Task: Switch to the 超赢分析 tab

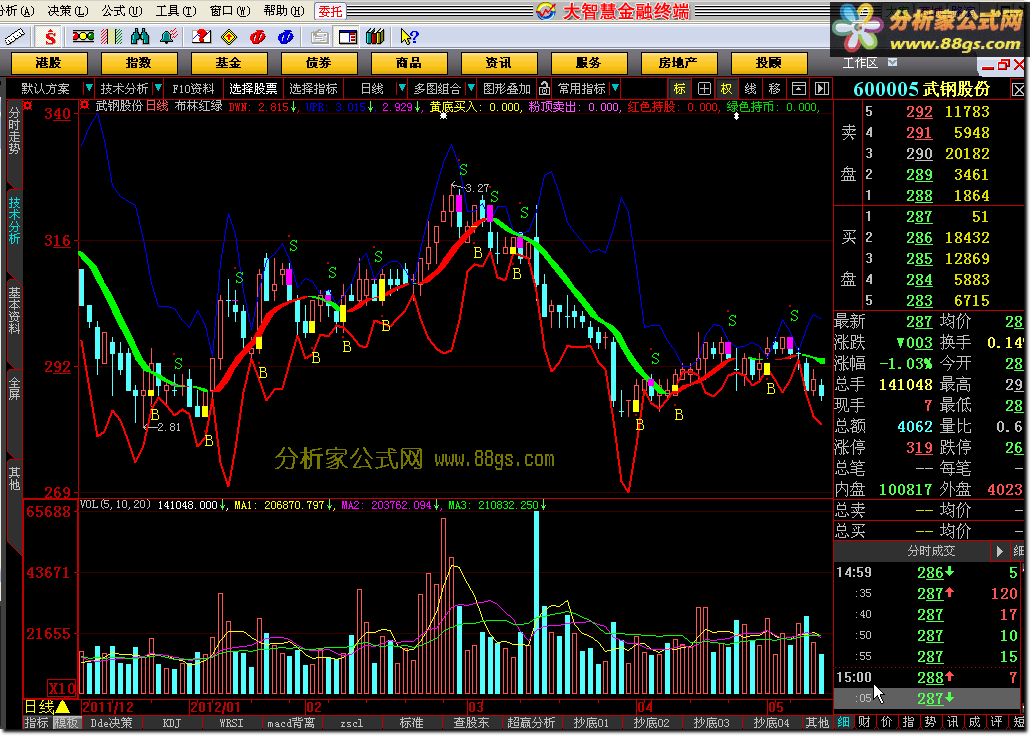Action: click(x=531, y=723)
